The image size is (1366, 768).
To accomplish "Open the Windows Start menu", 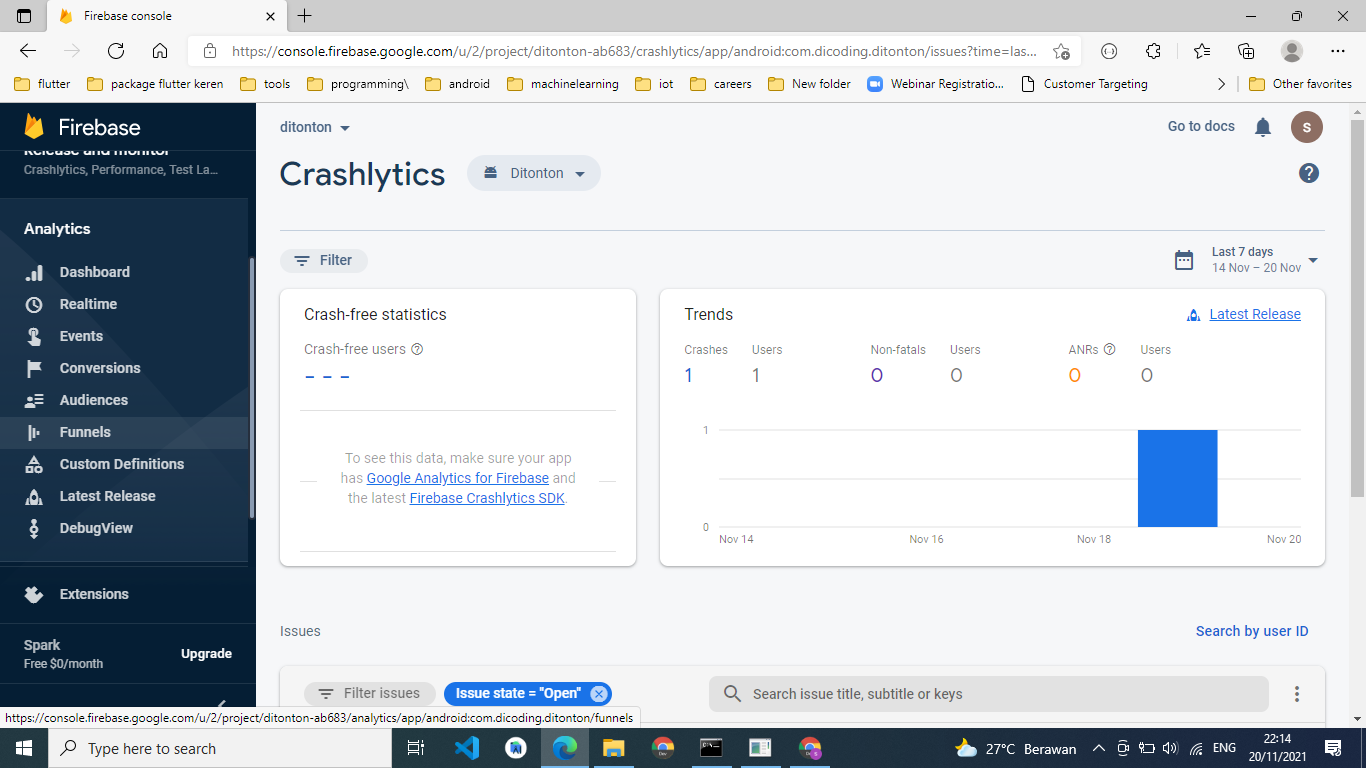I will (24, 748).
